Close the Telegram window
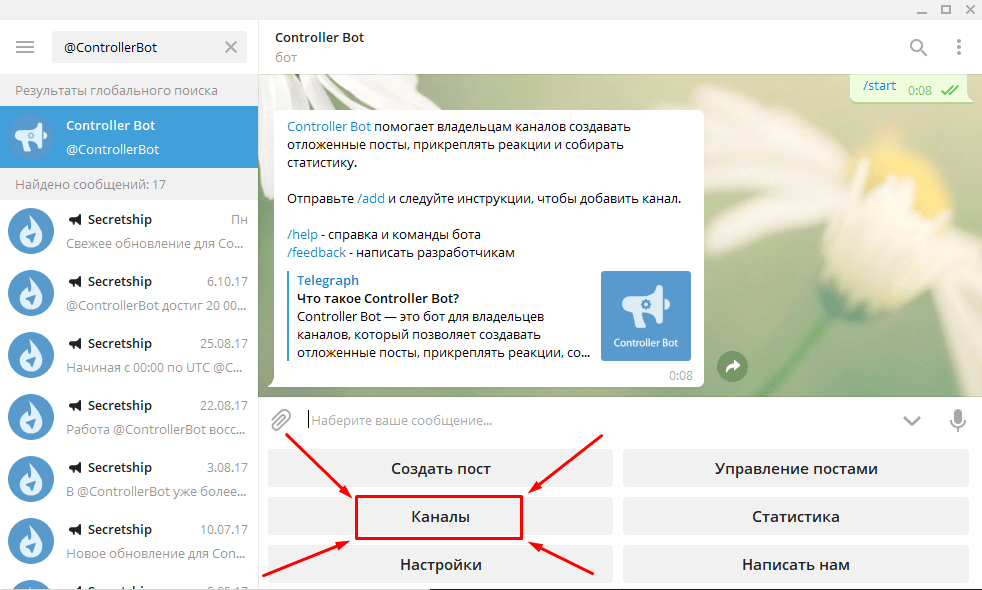This screenshot has width=982, height=590. click(x=970, y=9)
